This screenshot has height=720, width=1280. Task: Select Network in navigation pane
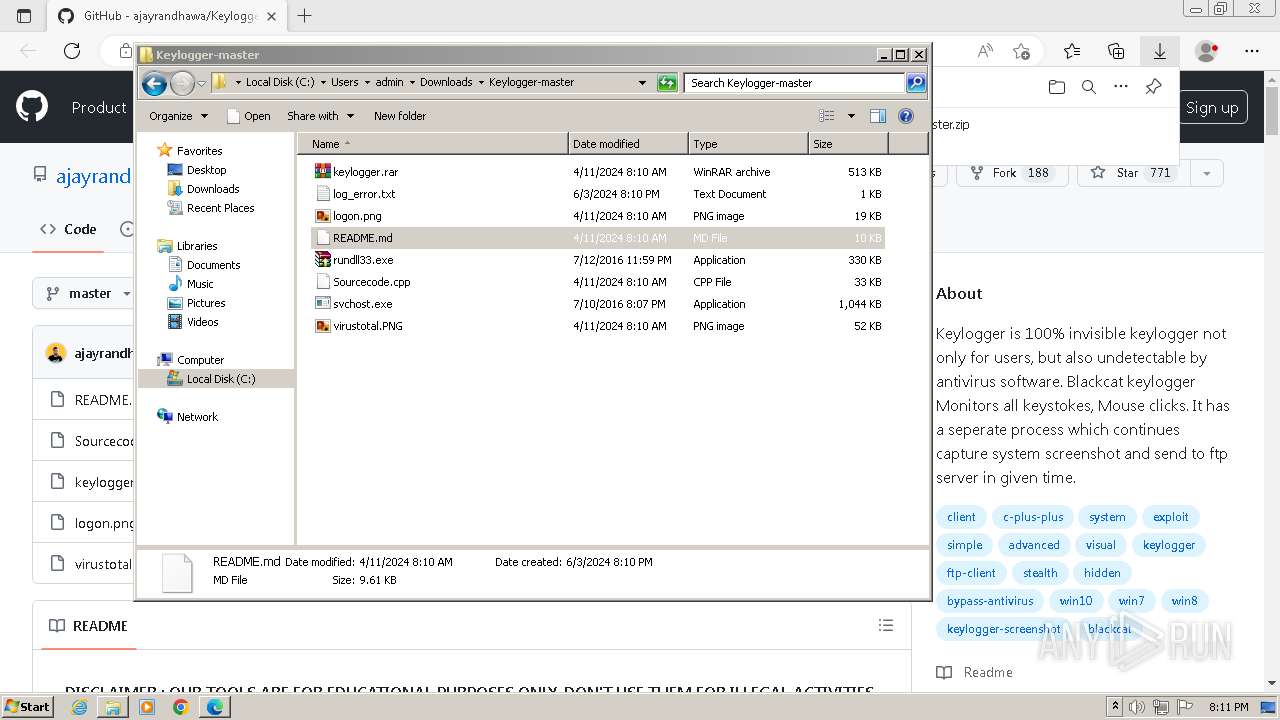pyautogui.click(x=197, y=417)
